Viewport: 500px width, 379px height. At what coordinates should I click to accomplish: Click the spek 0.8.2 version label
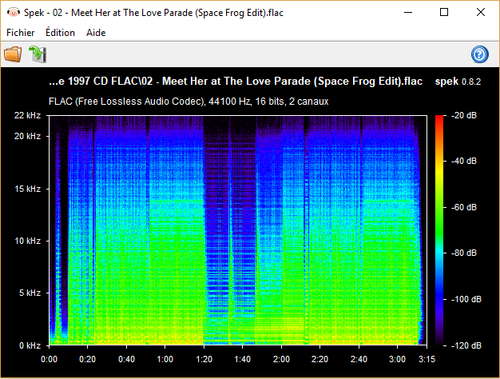(x=458, y=82)
